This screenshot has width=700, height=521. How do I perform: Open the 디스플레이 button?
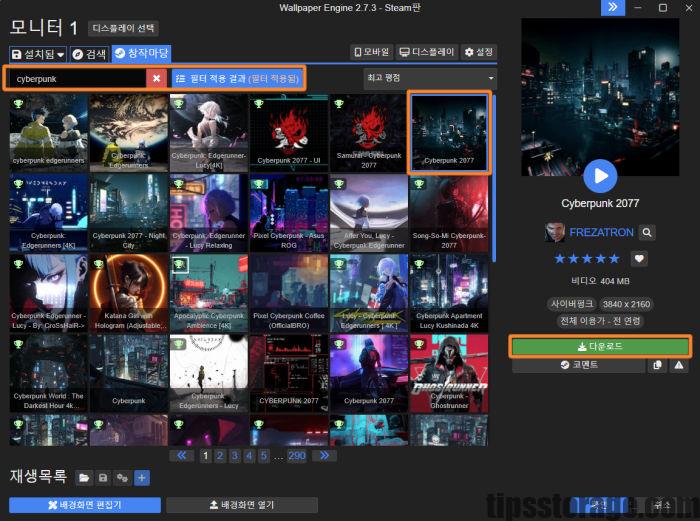[x=427, y=52]
